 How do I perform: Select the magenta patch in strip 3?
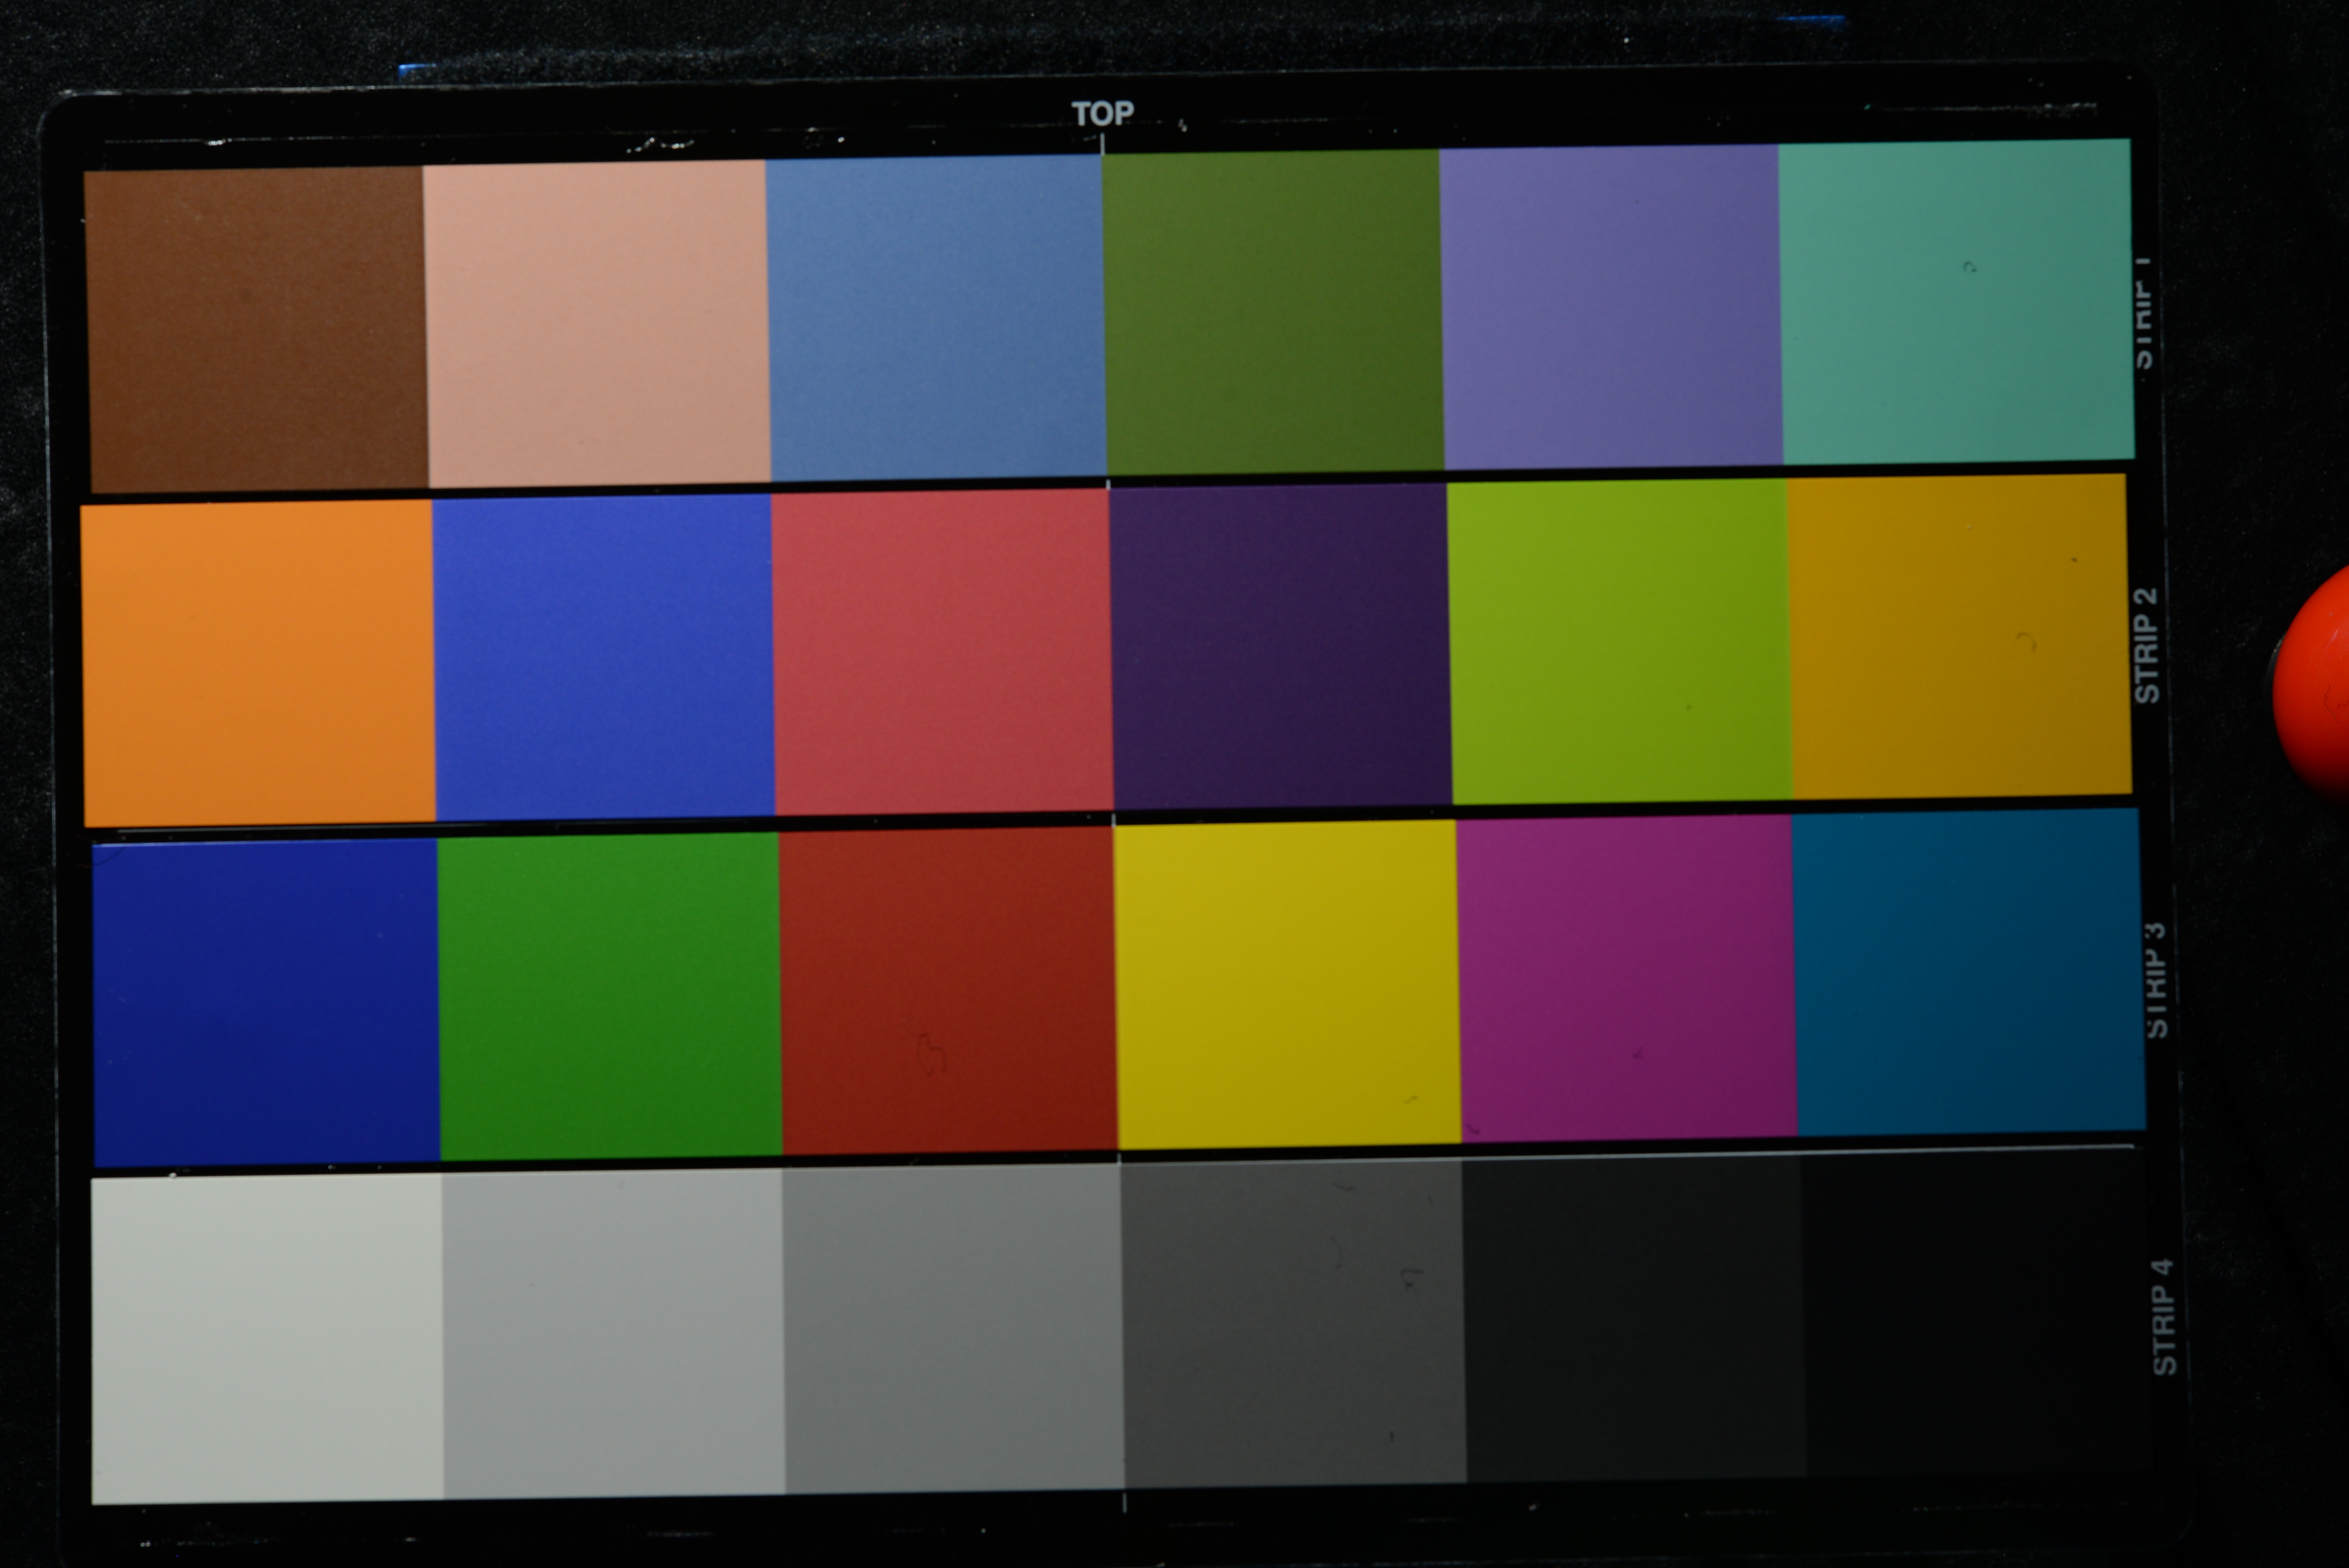(x=1627, y=978)
